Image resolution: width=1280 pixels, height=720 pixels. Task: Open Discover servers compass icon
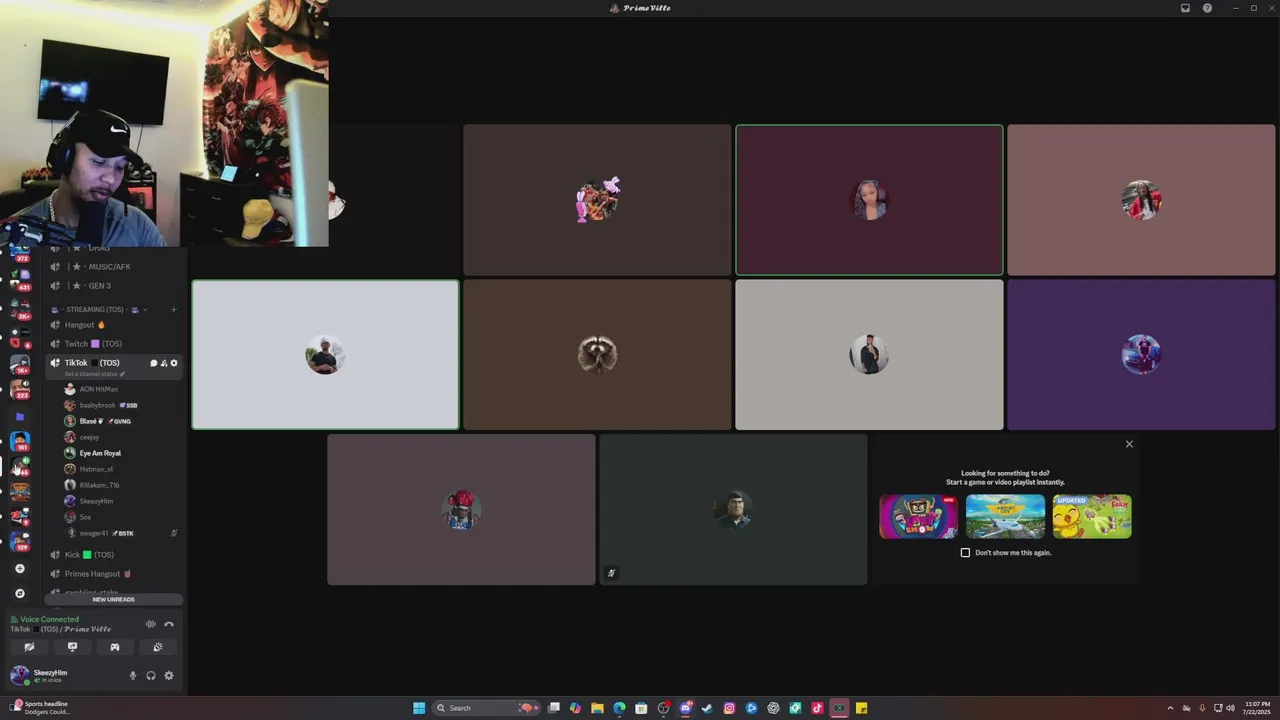[x=19, y=593]
